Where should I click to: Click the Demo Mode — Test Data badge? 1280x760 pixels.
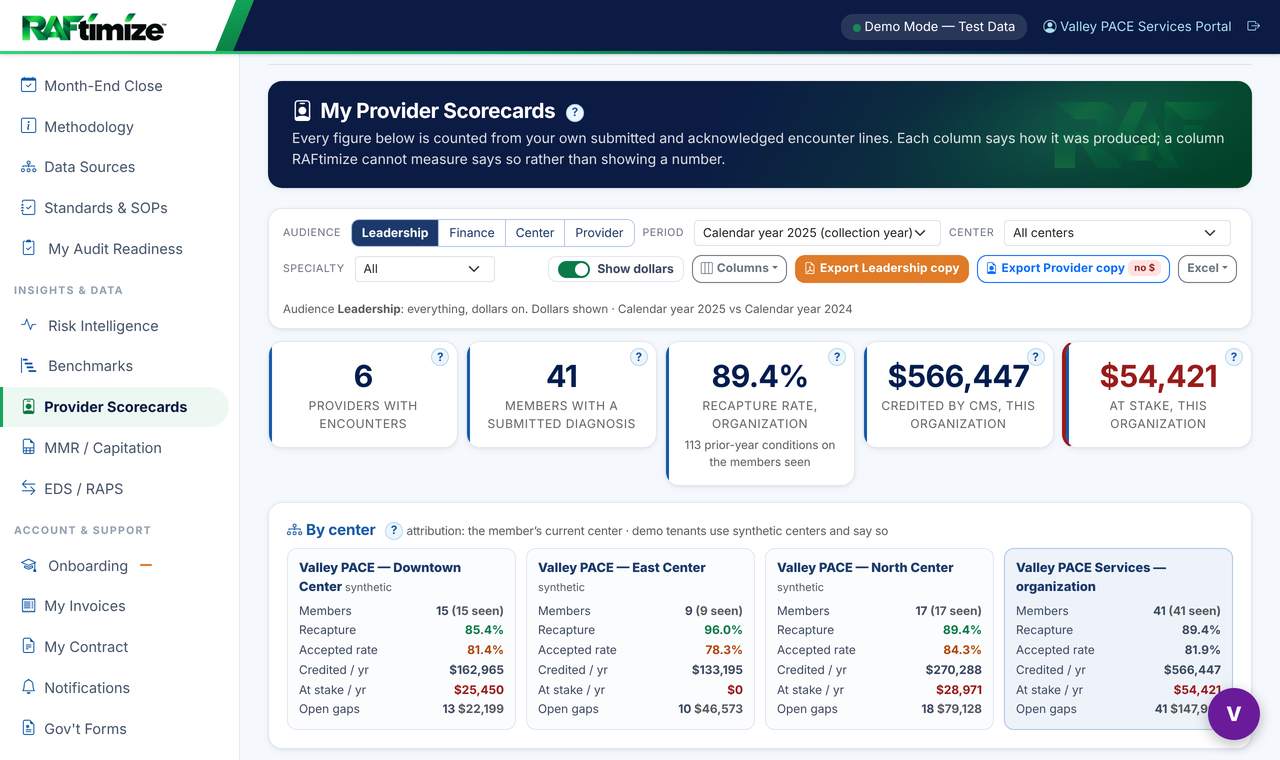pyautogui.click(x=933, y=27)
